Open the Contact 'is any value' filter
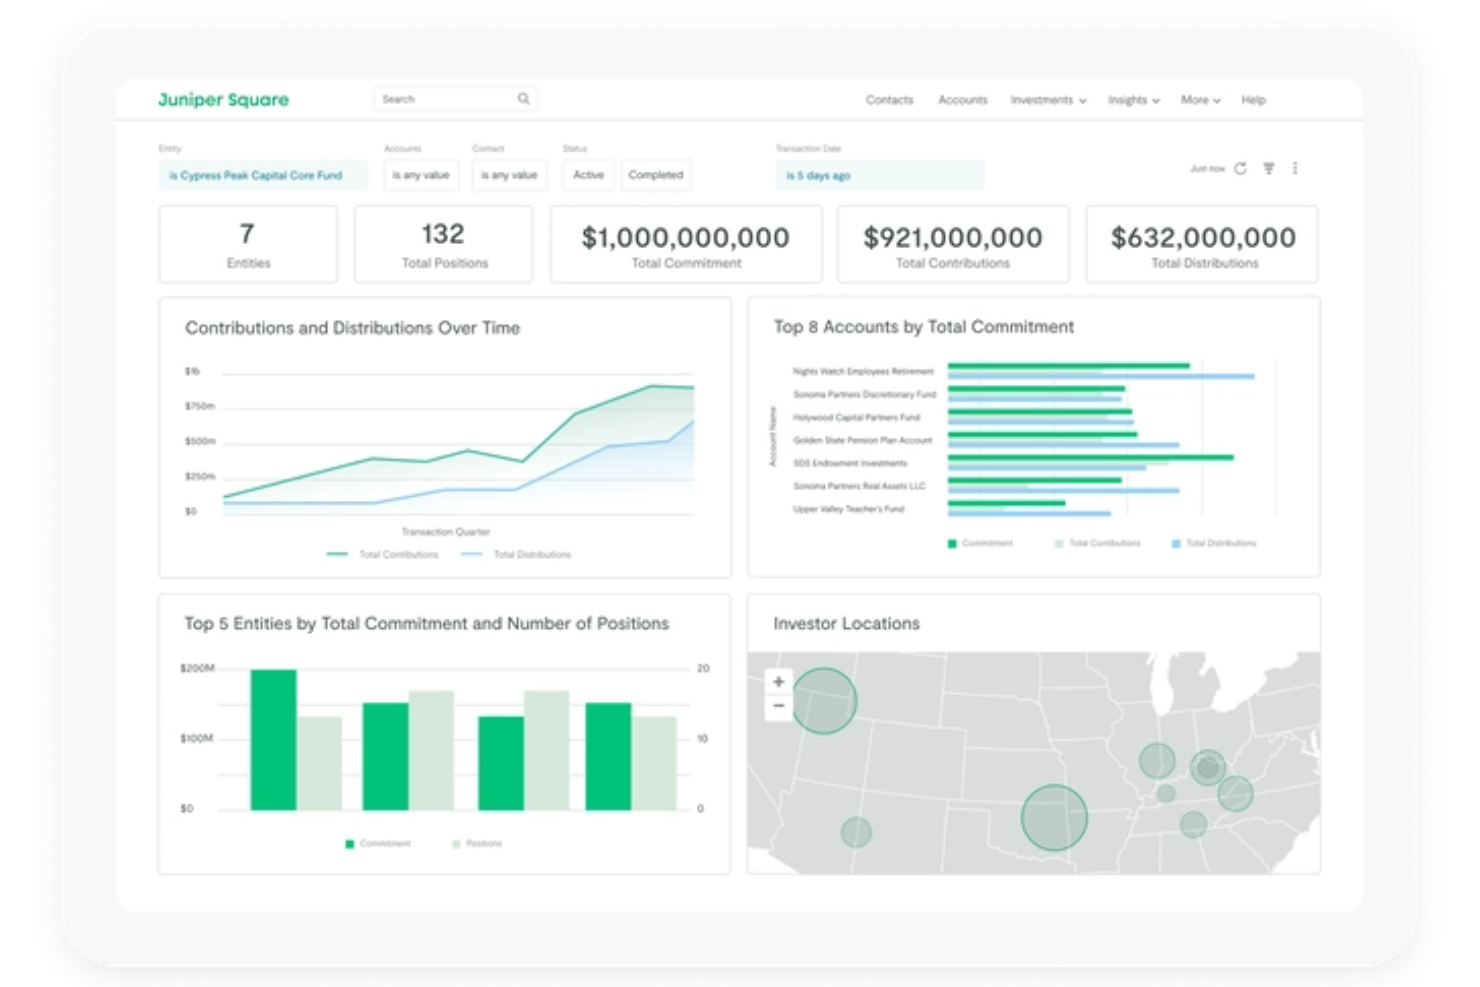Viewport: 1480px width, 987px height. point(510,175)
